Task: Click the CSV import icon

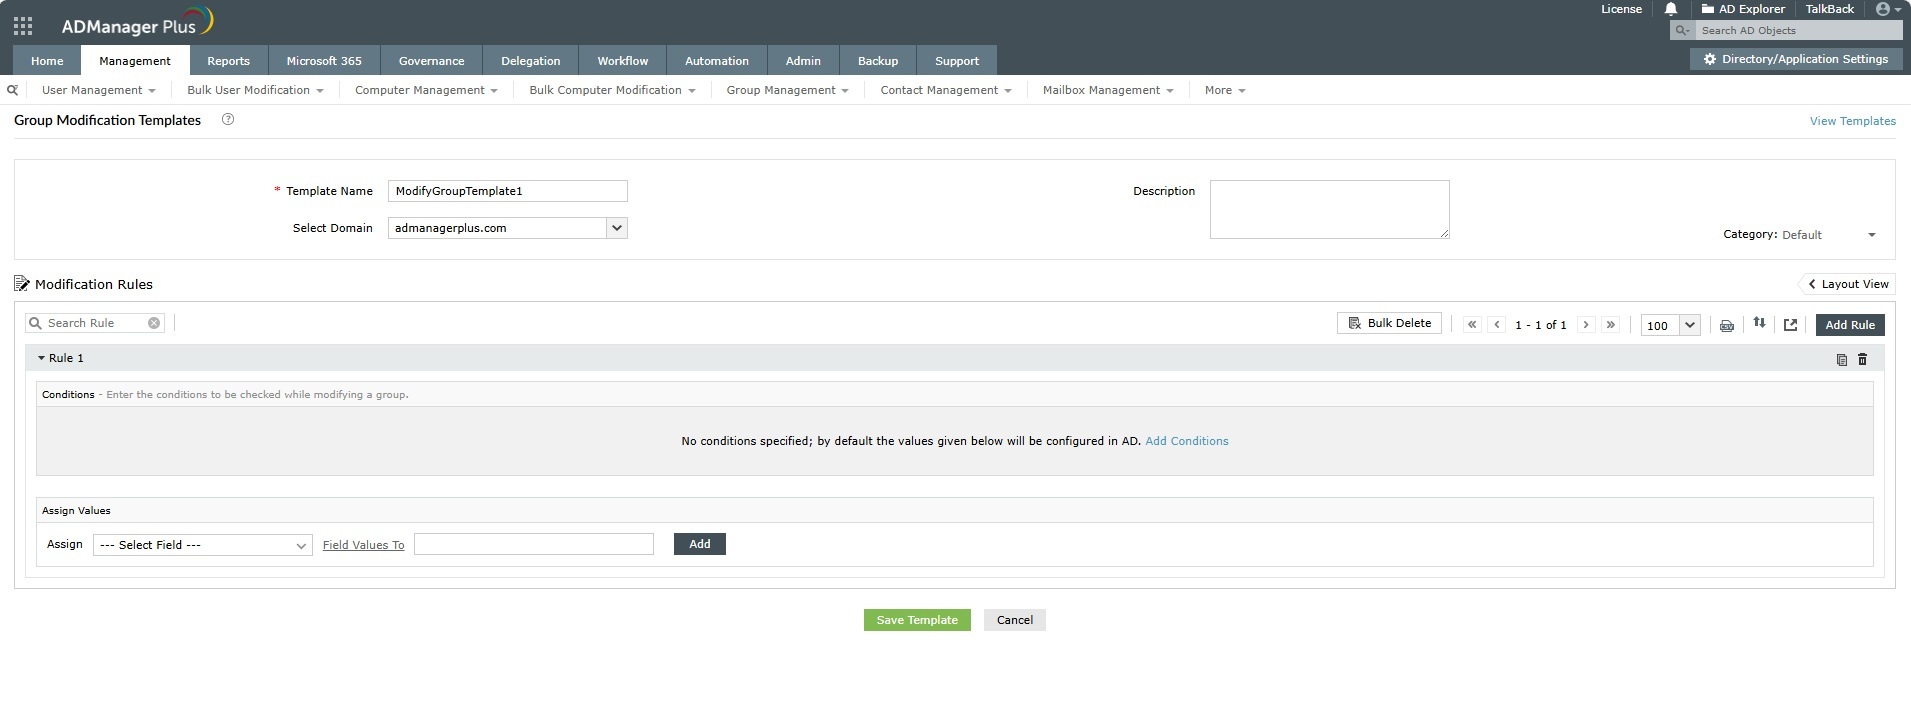Action: click(x=1726, y=325)
